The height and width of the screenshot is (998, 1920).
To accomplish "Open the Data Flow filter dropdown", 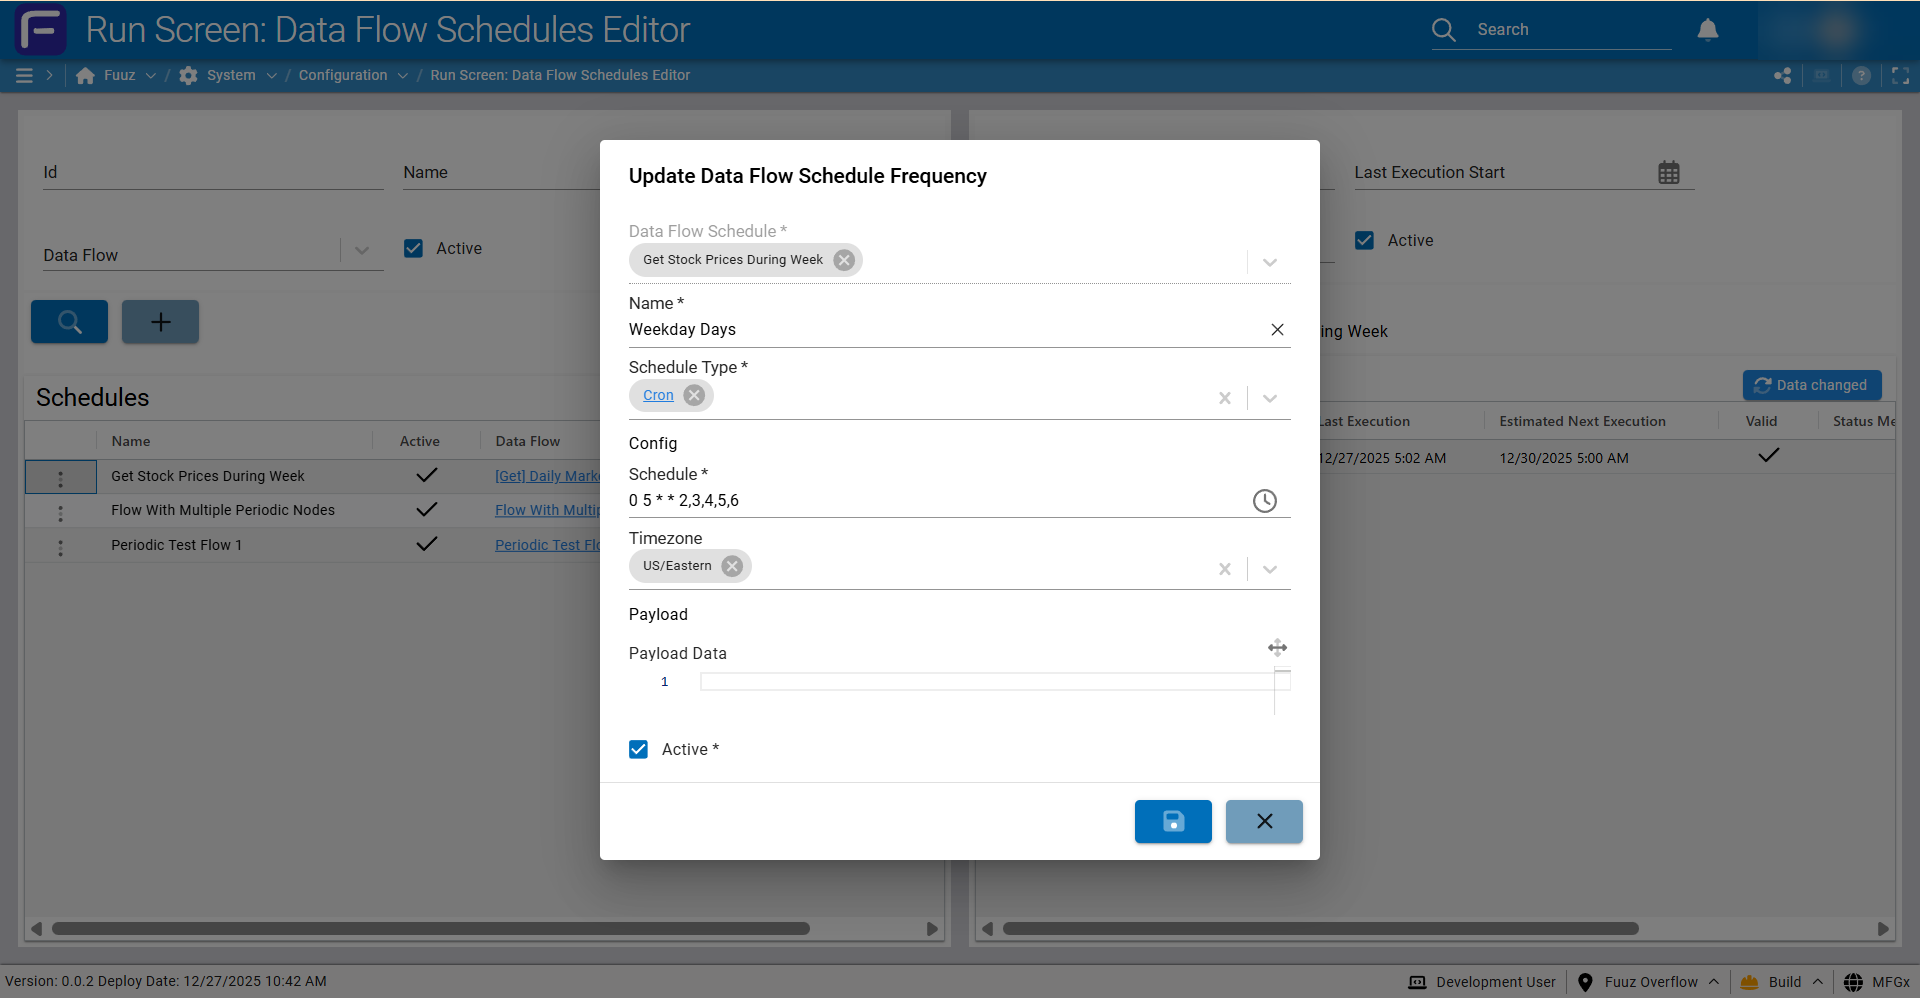I will [x=362, y=250].
